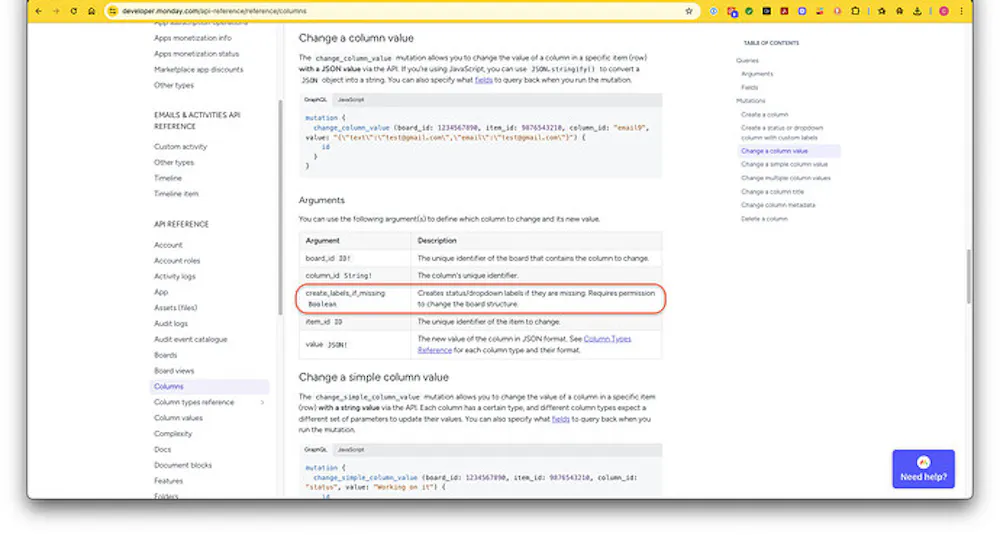
Task: Open Audit event catalogue in the sidebar
Action: (191, 340)
